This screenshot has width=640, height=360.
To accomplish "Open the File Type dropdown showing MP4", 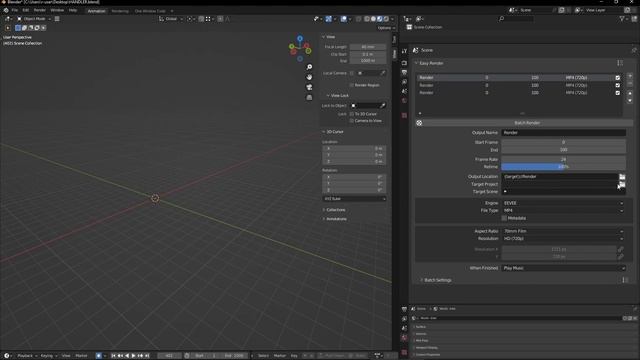I will (x=563, y=211).
